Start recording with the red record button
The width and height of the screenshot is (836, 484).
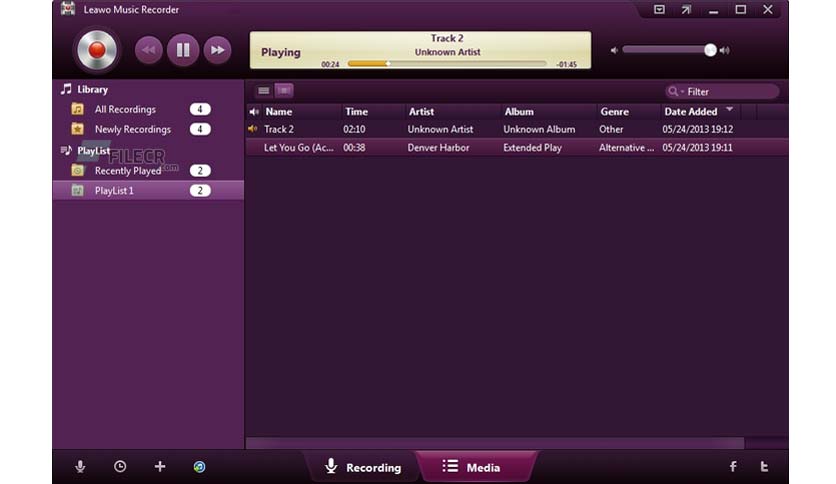click(97, 50)
